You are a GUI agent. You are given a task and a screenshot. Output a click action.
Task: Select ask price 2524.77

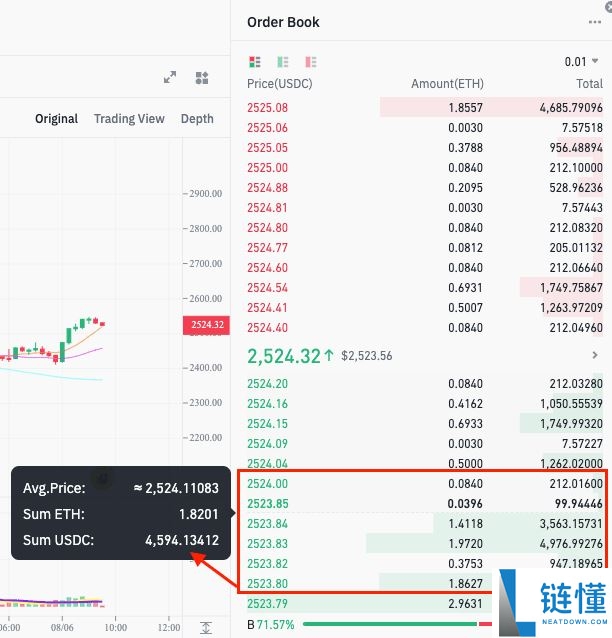267,248
